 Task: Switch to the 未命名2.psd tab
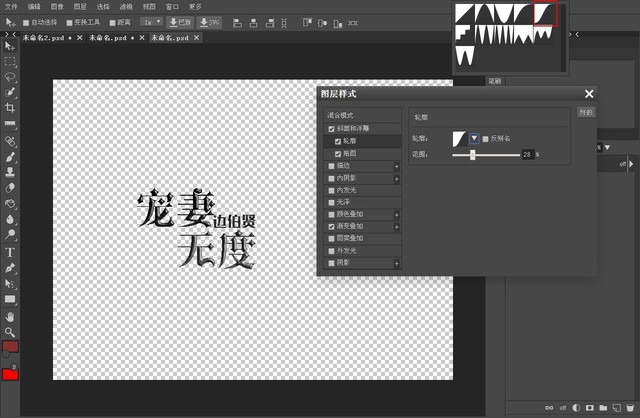click(40, 37)
